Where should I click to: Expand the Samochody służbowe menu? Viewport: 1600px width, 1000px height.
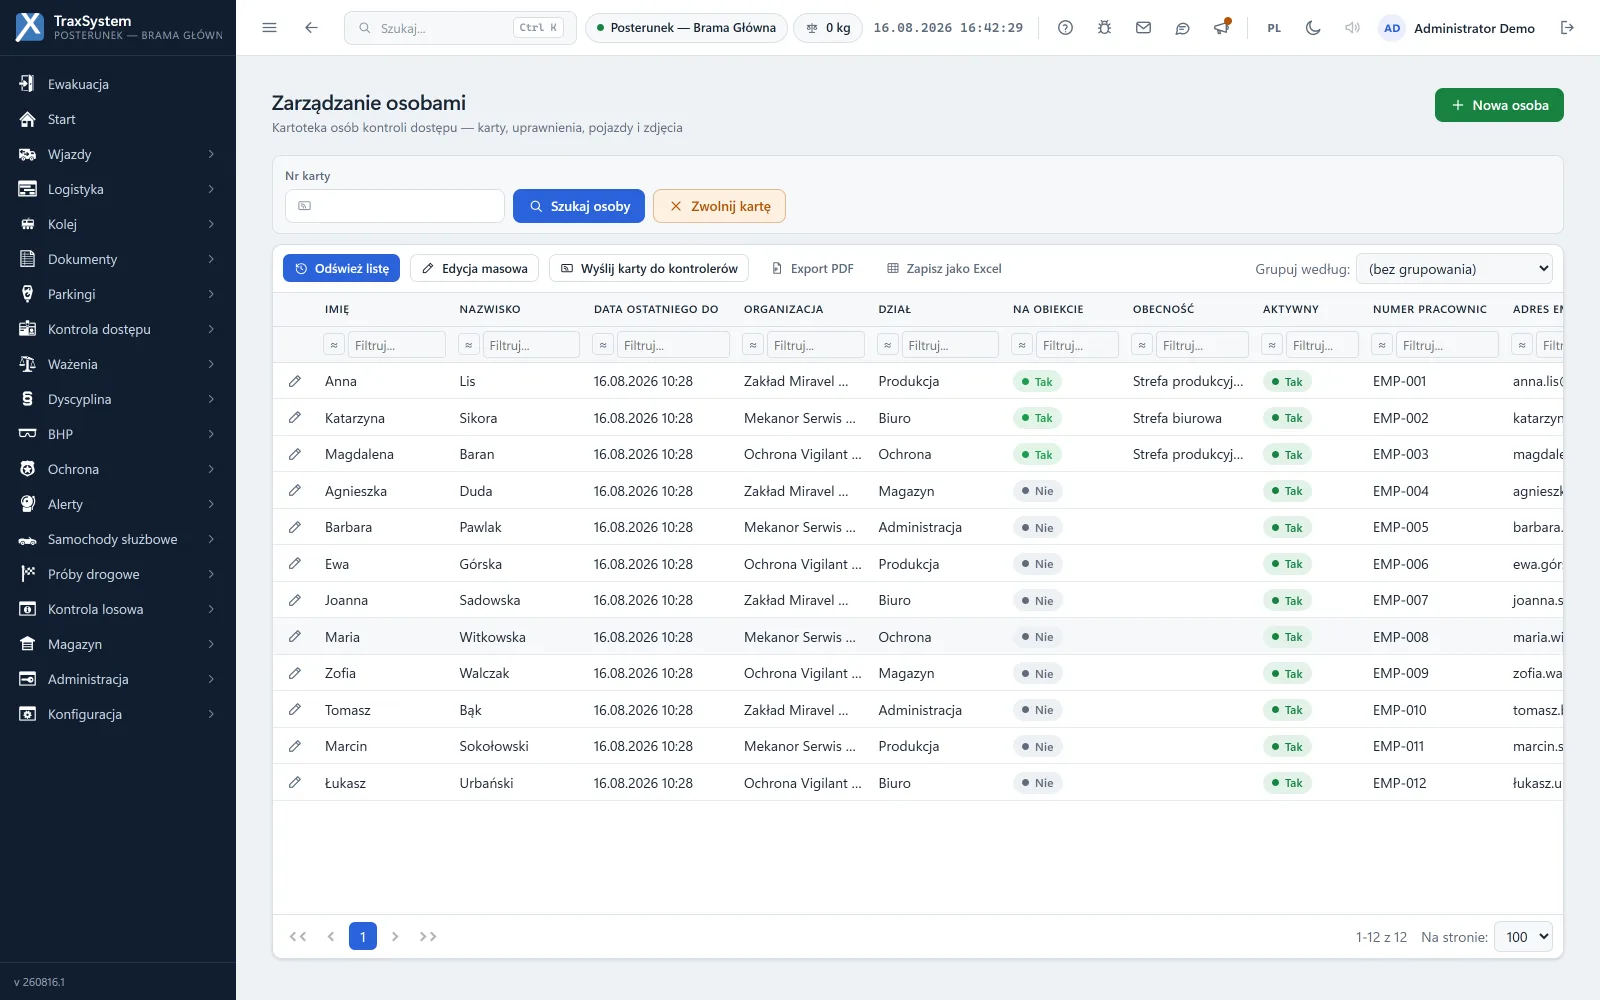click(x=118, y=539)
